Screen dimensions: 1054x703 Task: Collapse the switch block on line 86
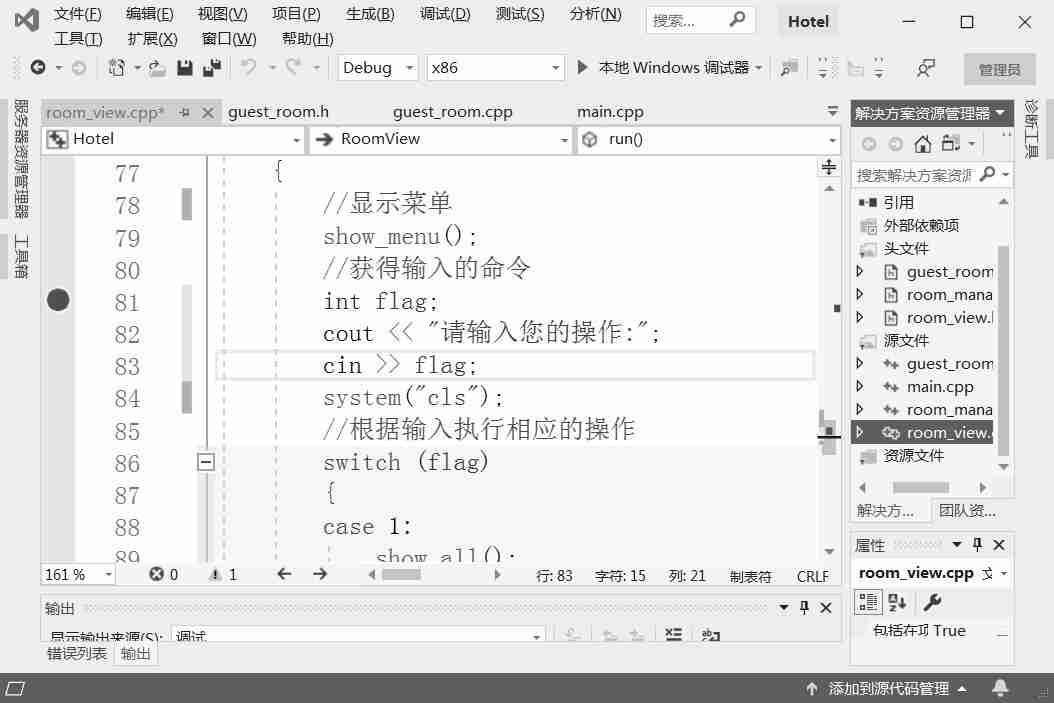(x=206, y=462)
